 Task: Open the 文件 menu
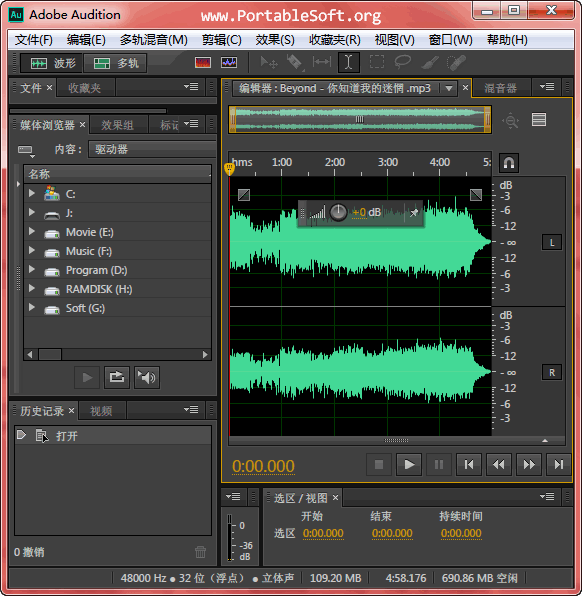coord(33,40)
